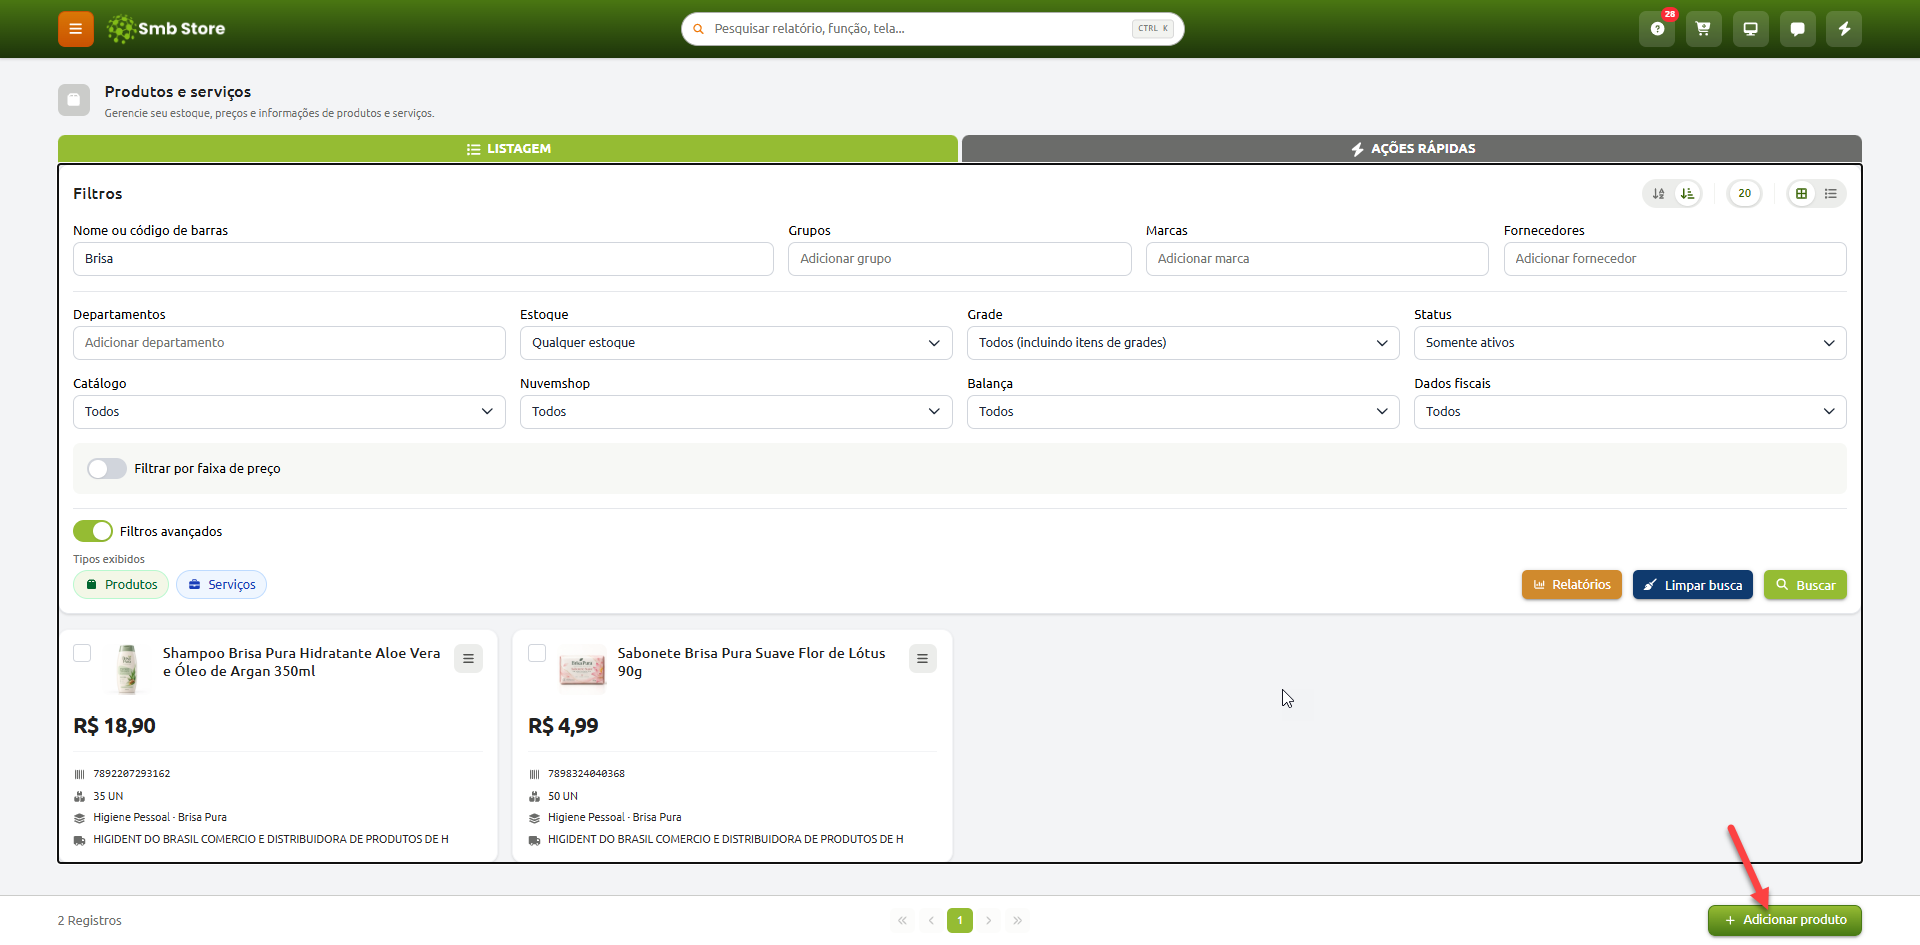The height and width of the screenshot is (945, 1920).
Task: Focus the top search bar field
Action: tap(933, 29)
